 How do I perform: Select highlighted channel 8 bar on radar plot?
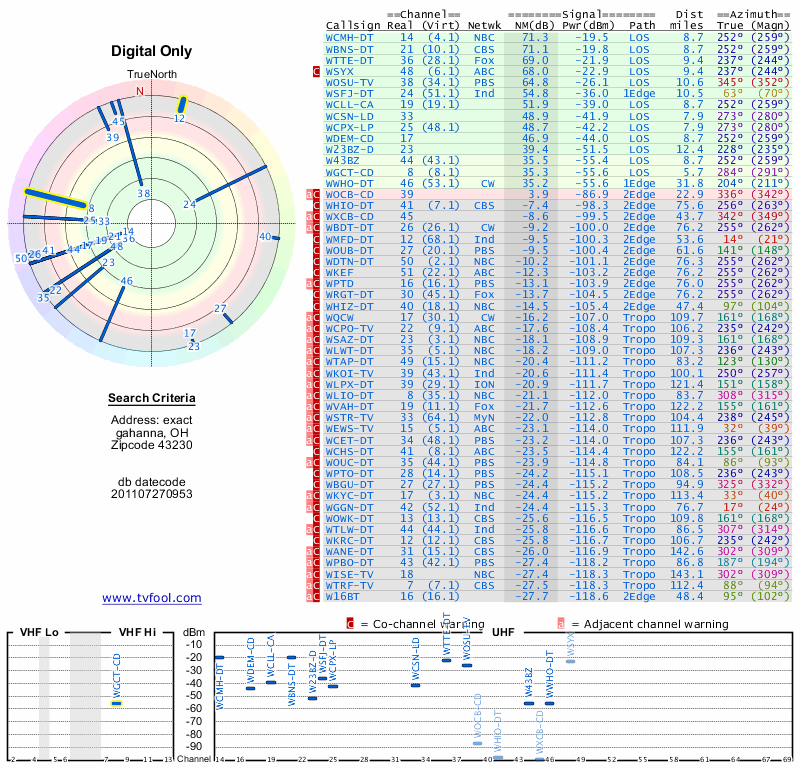click(55, 197)
